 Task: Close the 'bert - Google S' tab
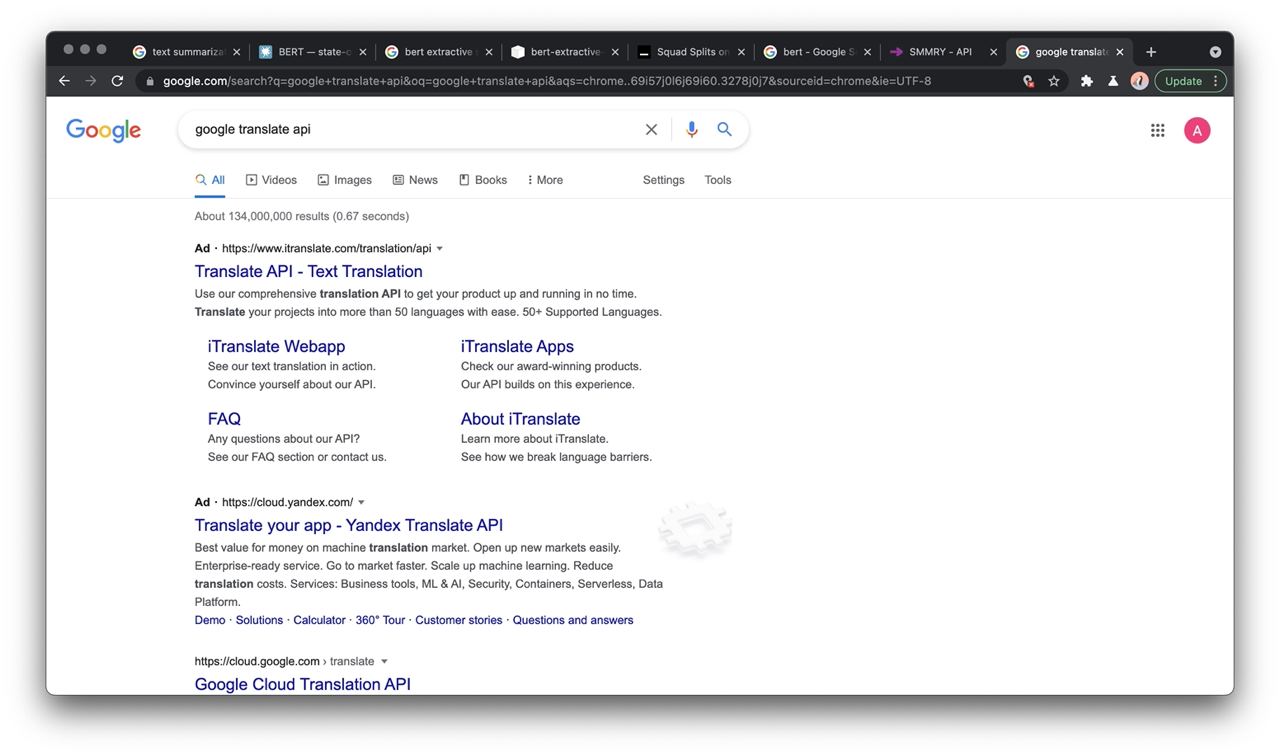(x=867, y=52)
